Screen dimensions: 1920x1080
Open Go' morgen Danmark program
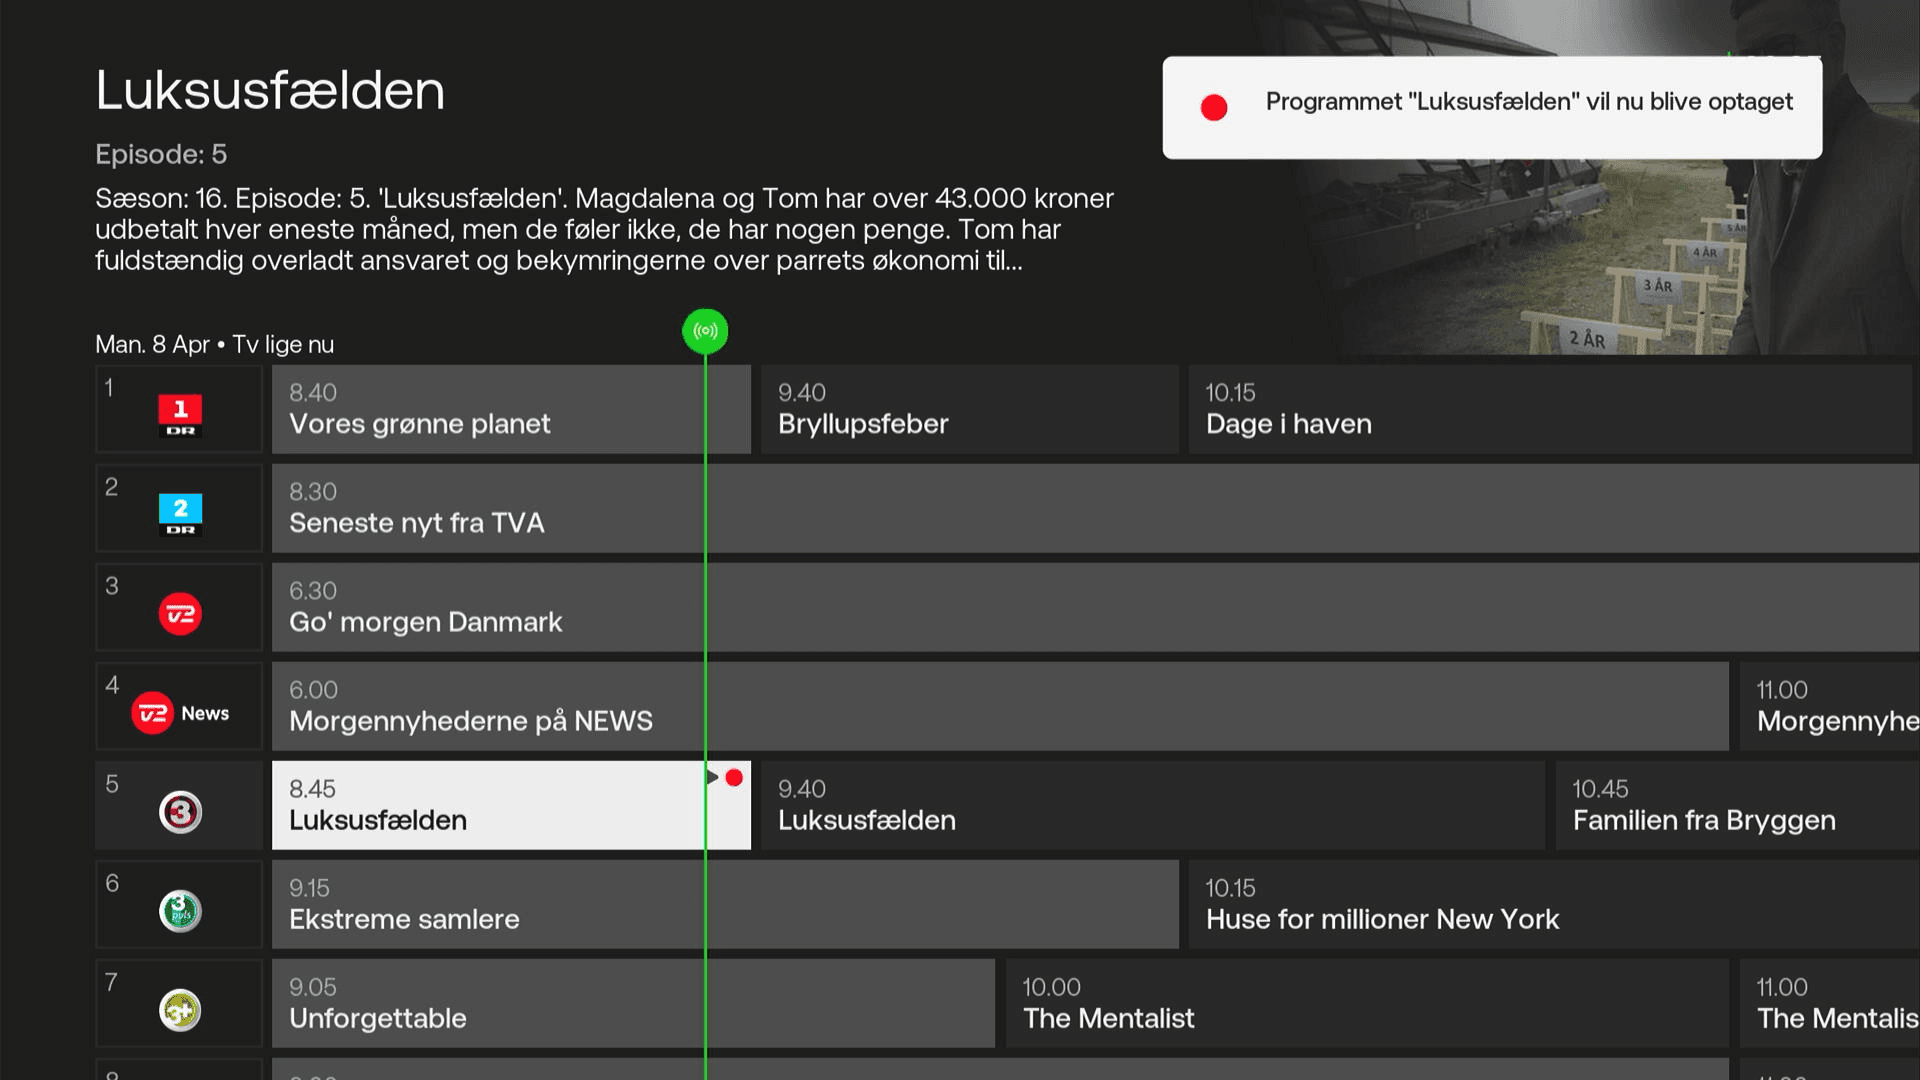pyautogui.click(x=1096, y=607)
